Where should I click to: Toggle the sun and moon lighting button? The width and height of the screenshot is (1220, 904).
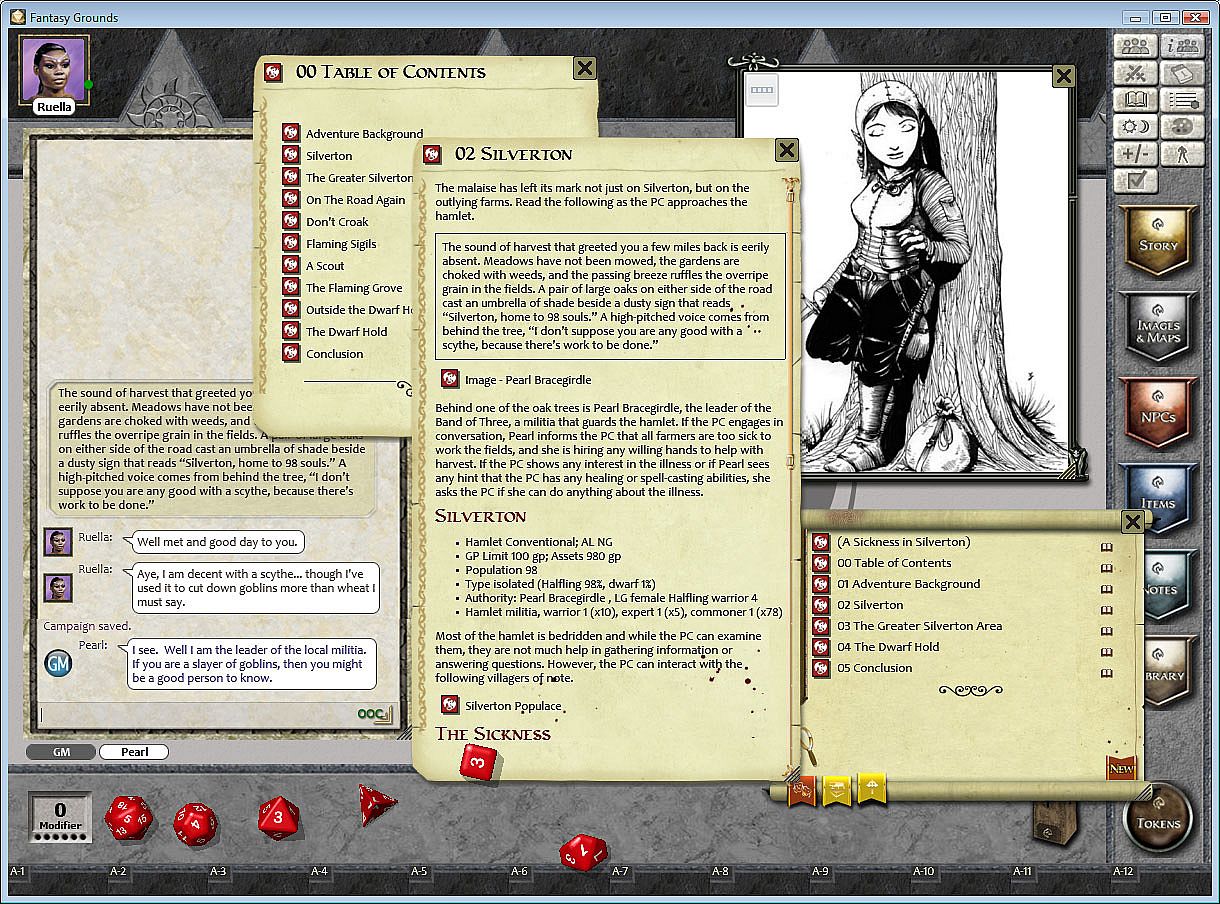click(x=1135, y=127)
